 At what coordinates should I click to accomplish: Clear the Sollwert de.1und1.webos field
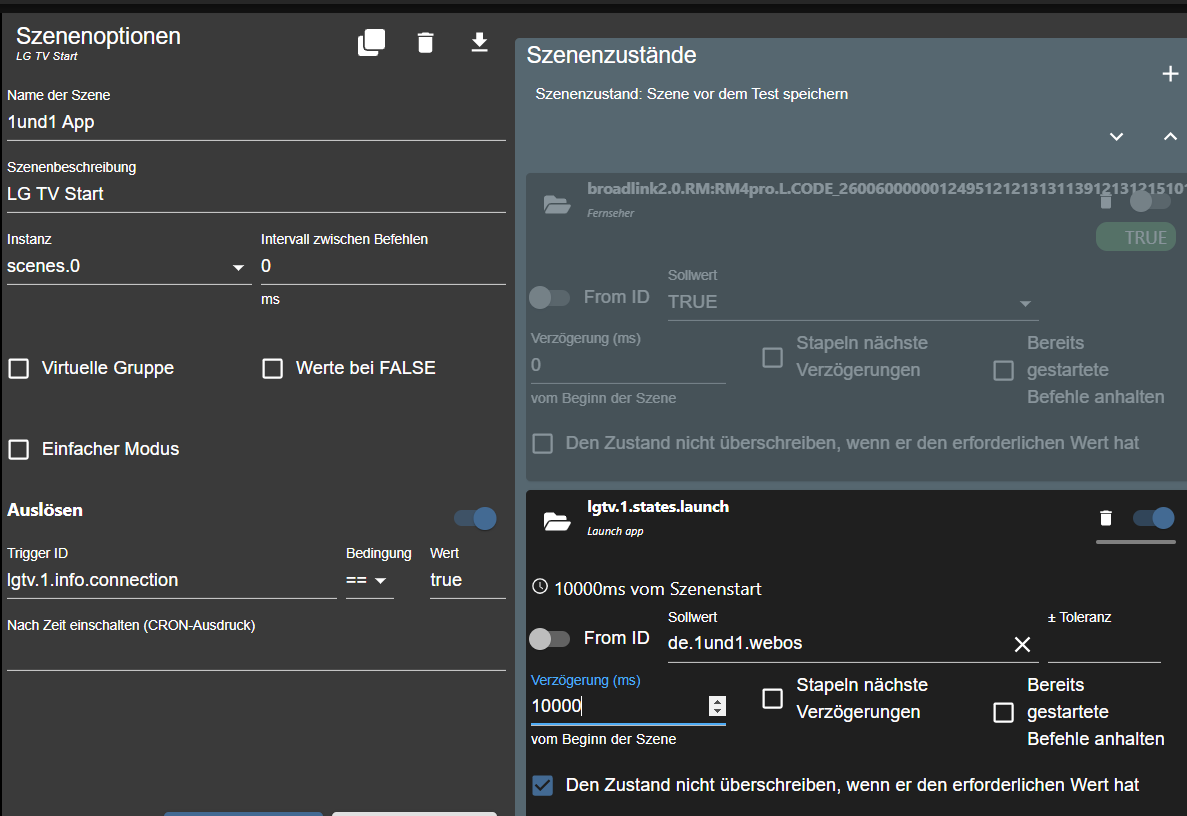(x=1022, y=645)
